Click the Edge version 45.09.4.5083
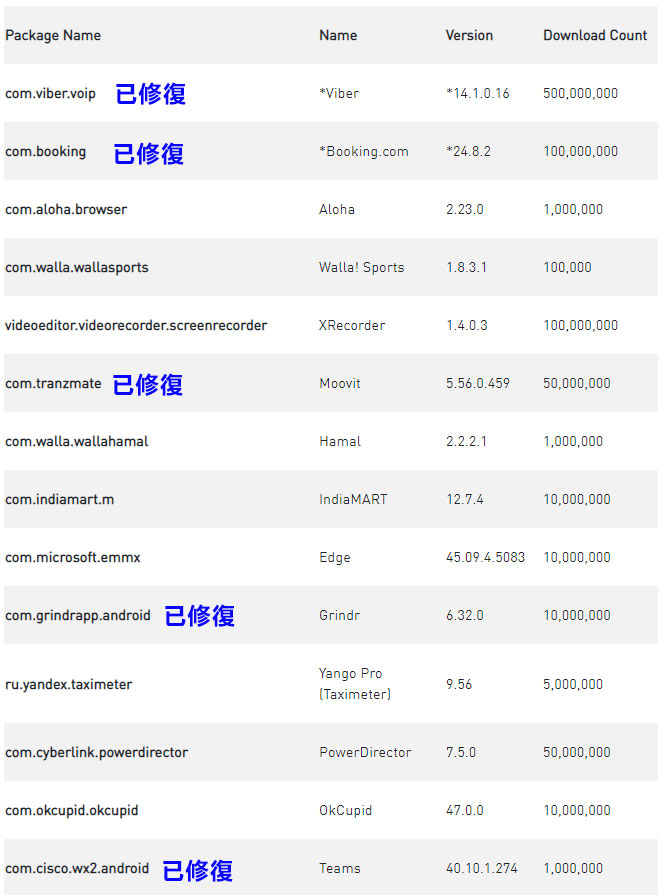The width and height of the screenshot is (662, 895). (485, 557)
